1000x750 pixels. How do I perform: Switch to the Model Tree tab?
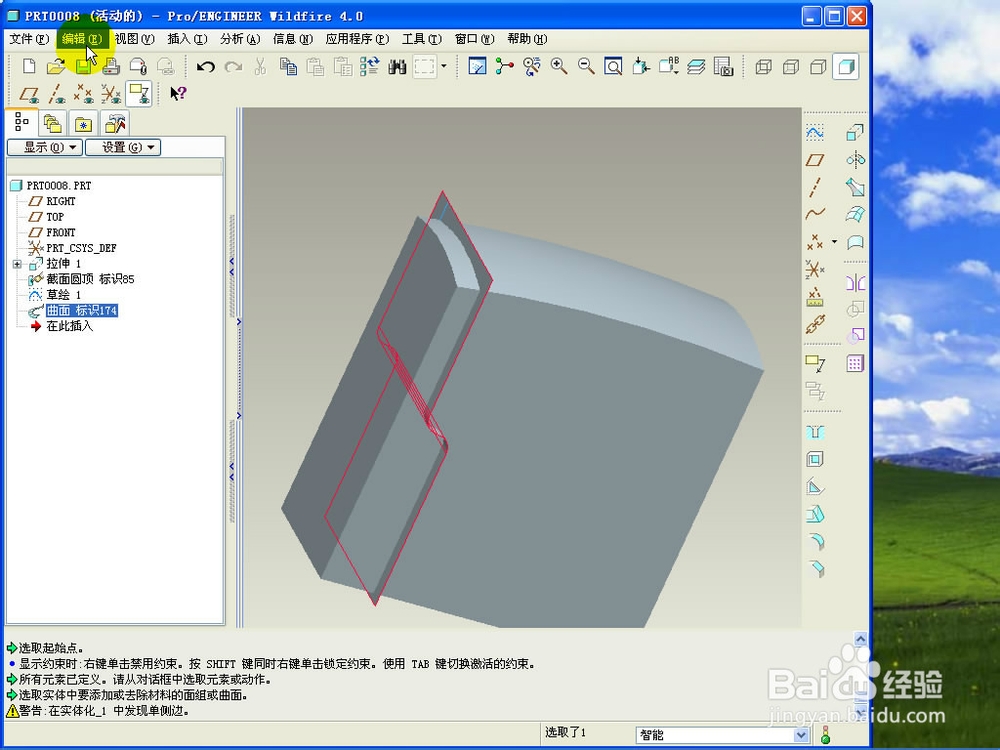pyautogui.click(x=22, y=121)
